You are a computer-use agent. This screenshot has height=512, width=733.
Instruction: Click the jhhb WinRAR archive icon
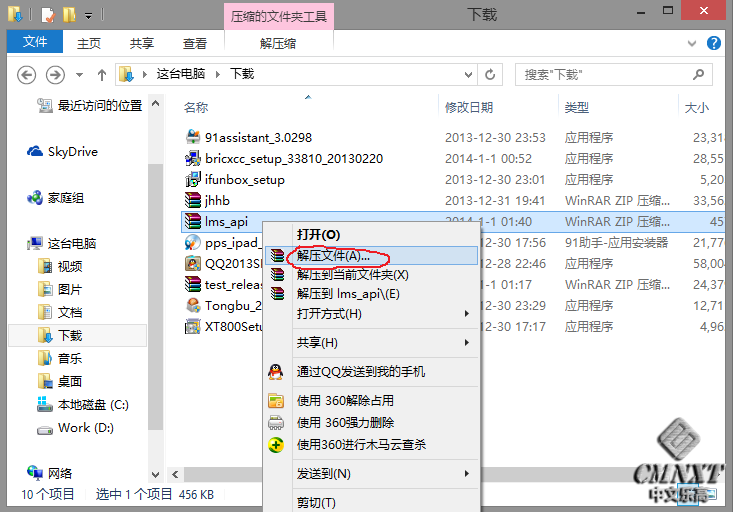193,200
